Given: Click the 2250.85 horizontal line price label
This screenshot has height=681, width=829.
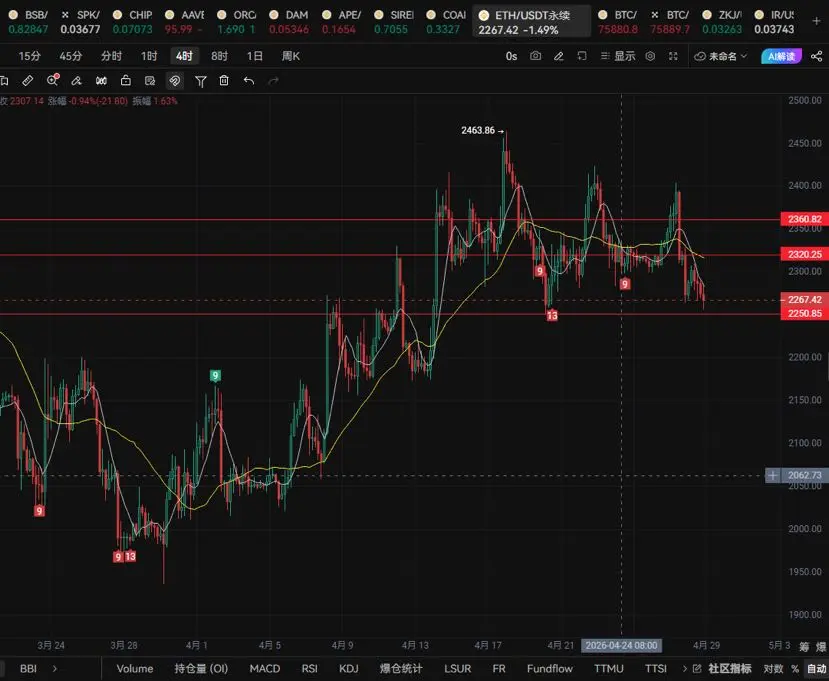Looking at the screenshot, I should 805,314.
